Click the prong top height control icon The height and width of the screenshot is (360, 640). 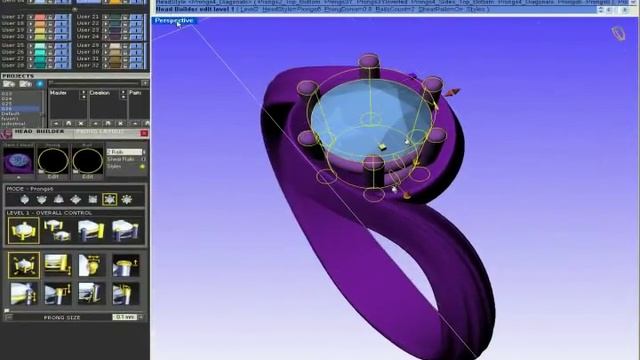point(125,265)
